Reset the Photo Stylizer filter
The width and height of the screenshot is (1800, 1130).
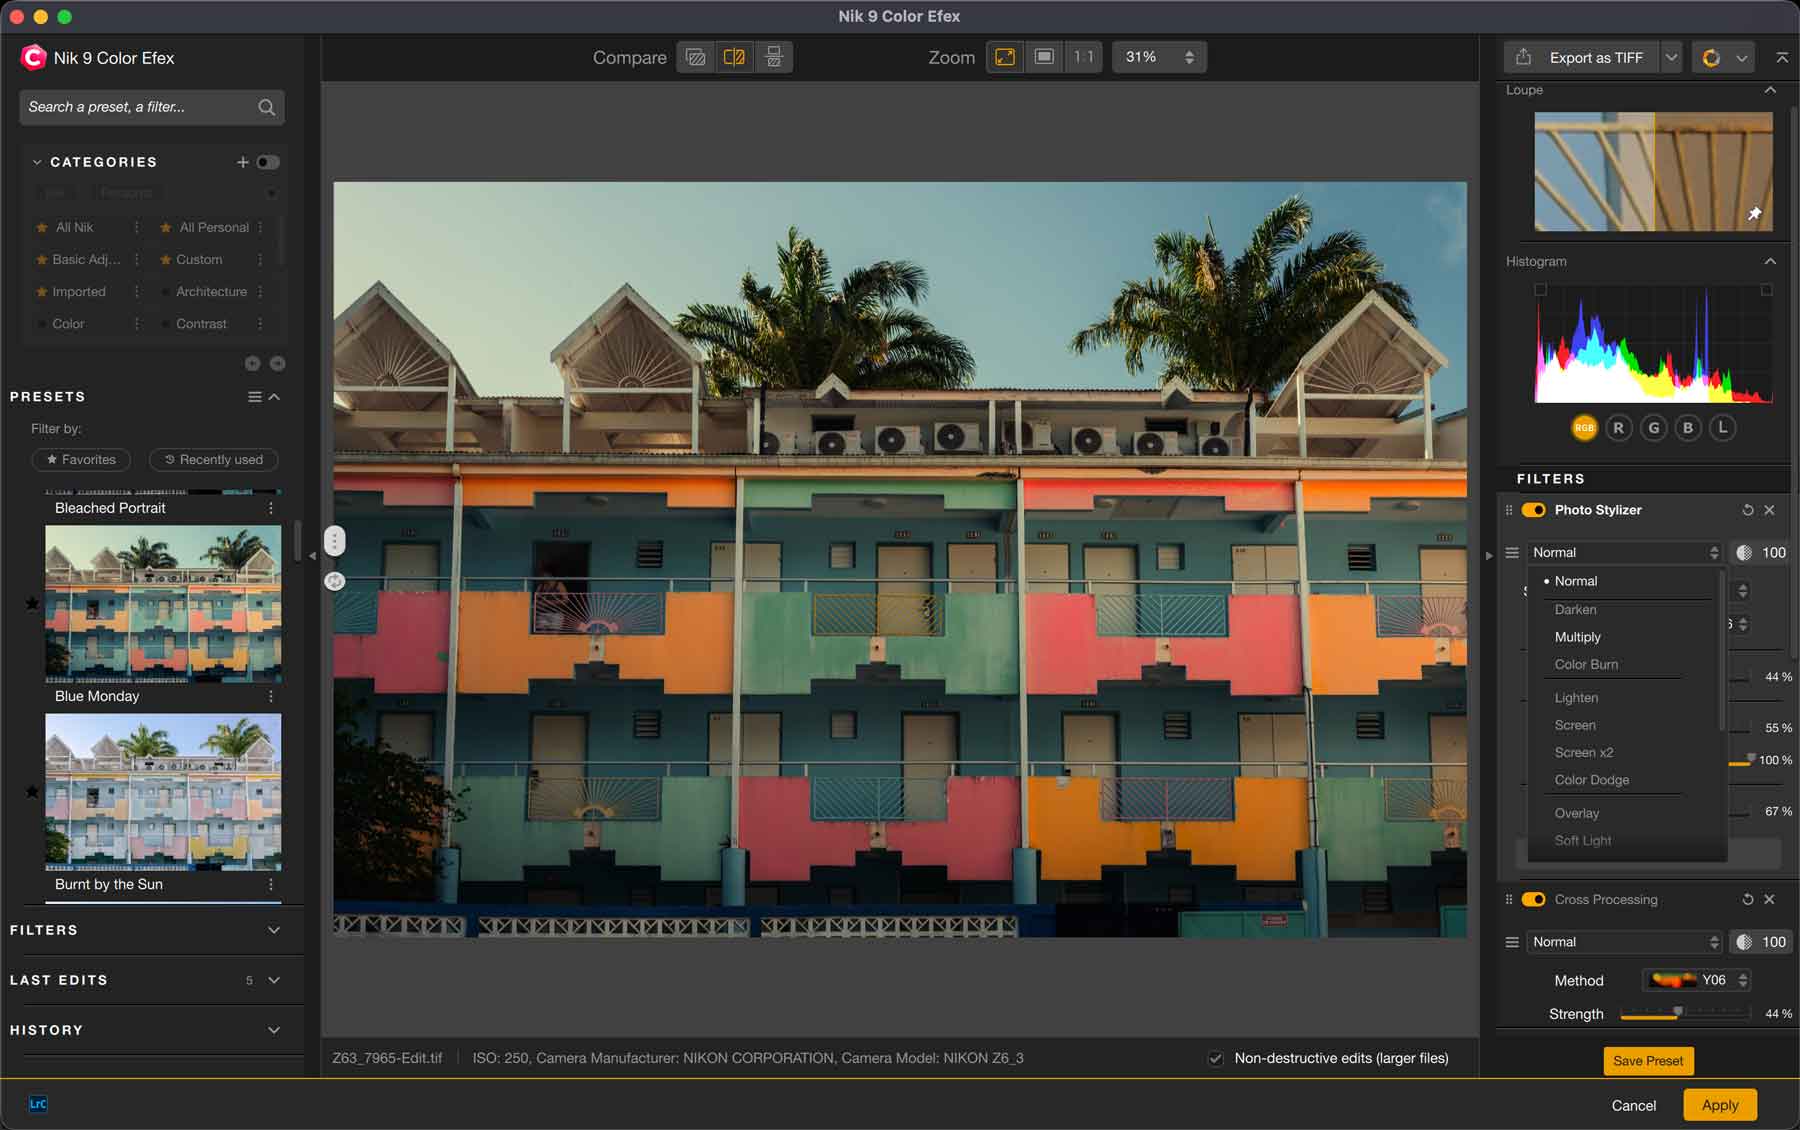point(1747,510)
